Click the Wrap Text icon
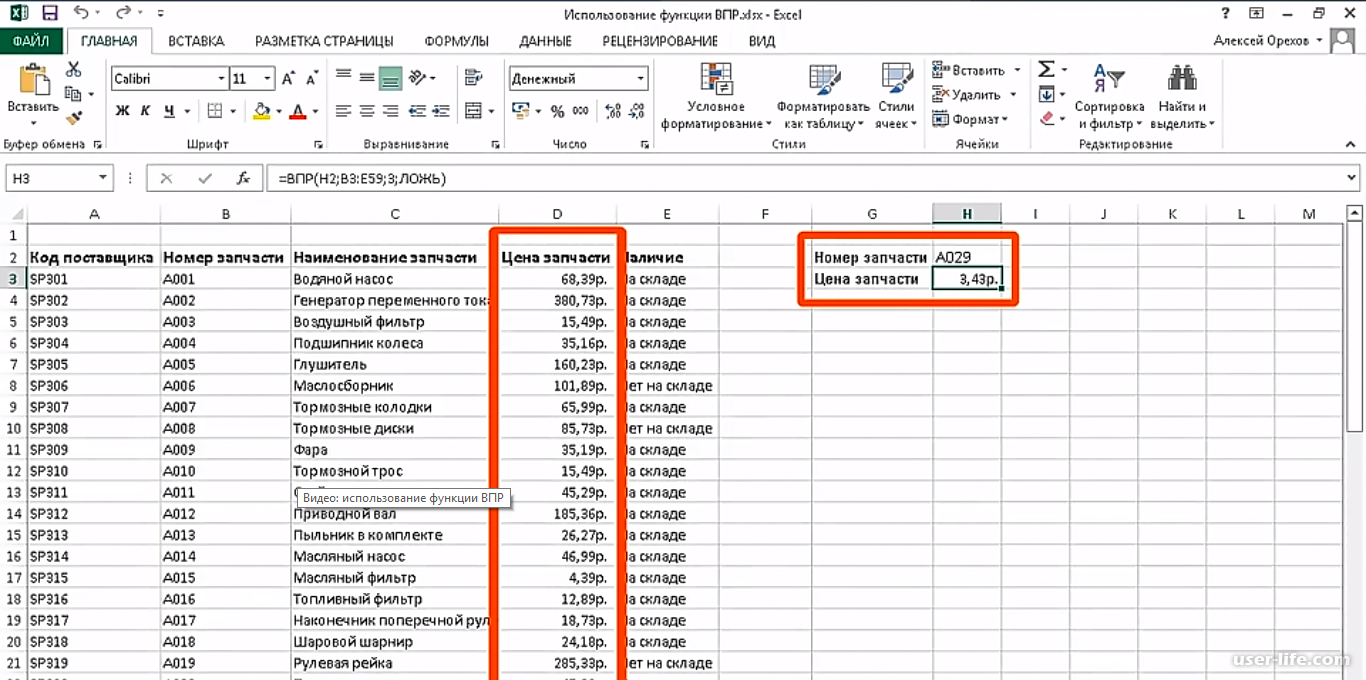The width and height of the screenshot is (1366, 680). click(474, 77)
